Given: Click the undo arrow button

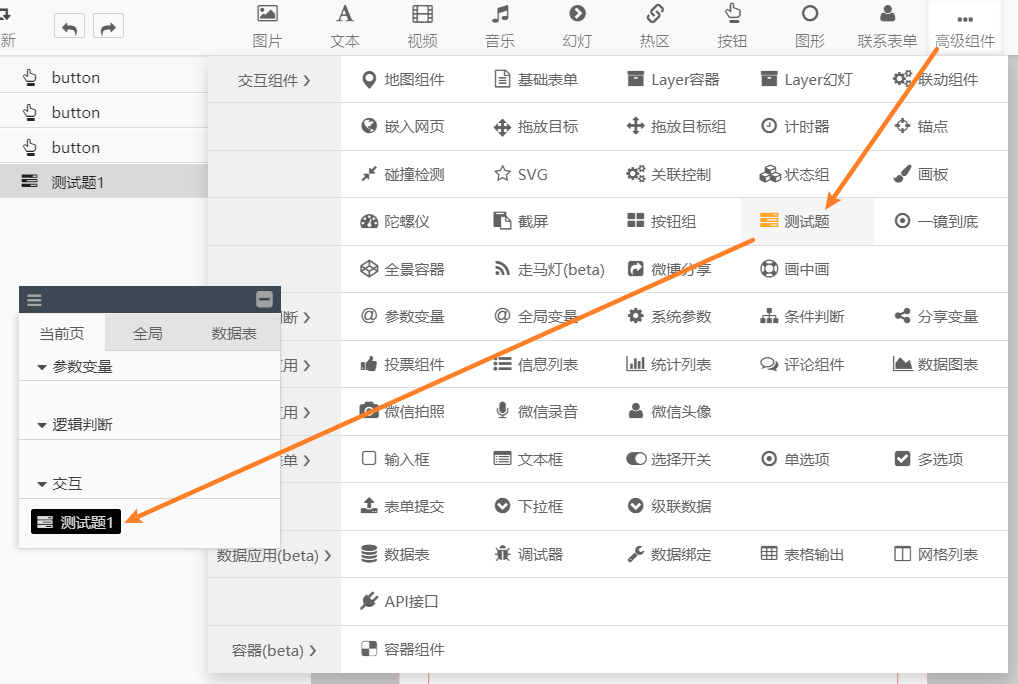Looking at the screenshot, I should 69,27.
